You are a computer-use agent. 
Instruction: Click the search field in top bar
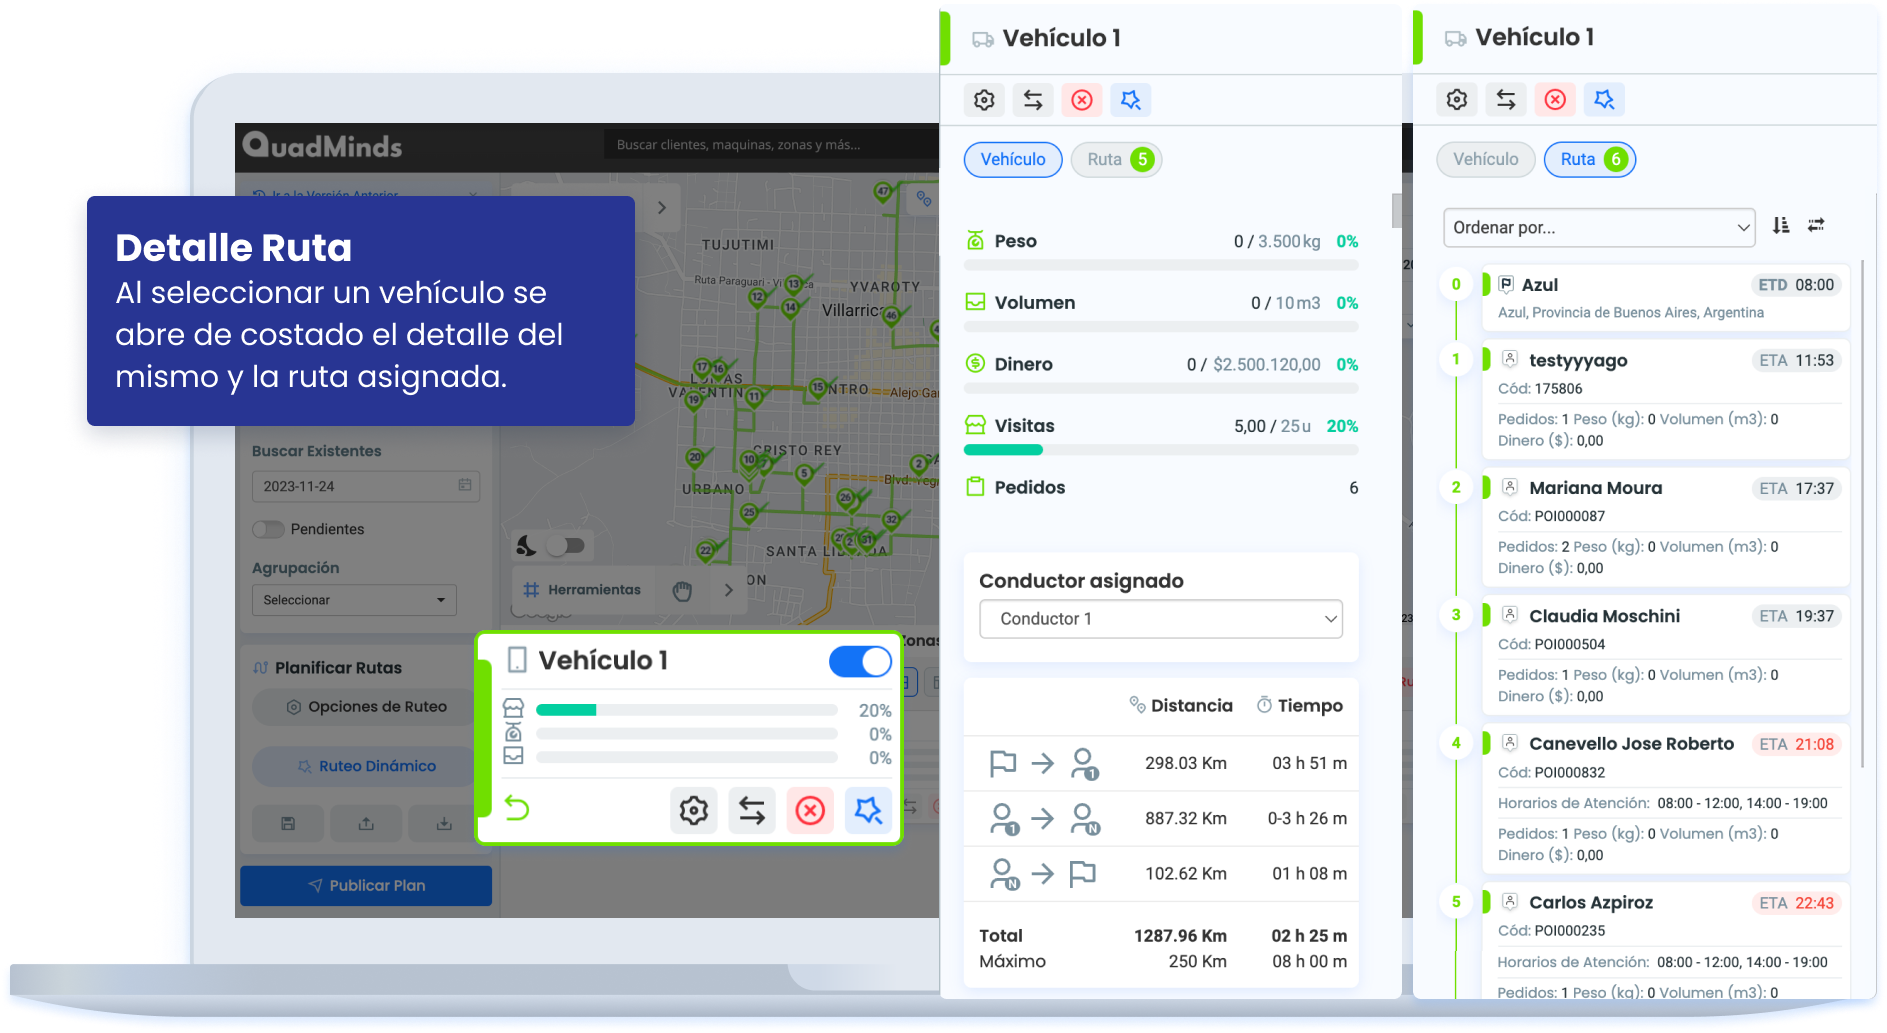click(x=770, y=145)
